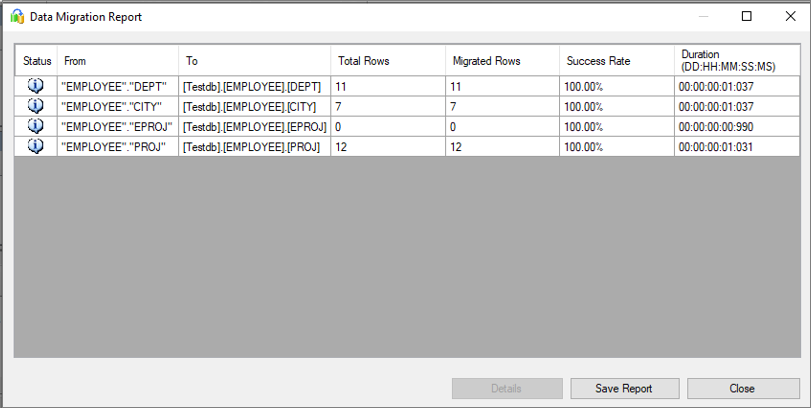811x408 pixels.
Task: Click the Success Rate column header
Action: point(616,61)
